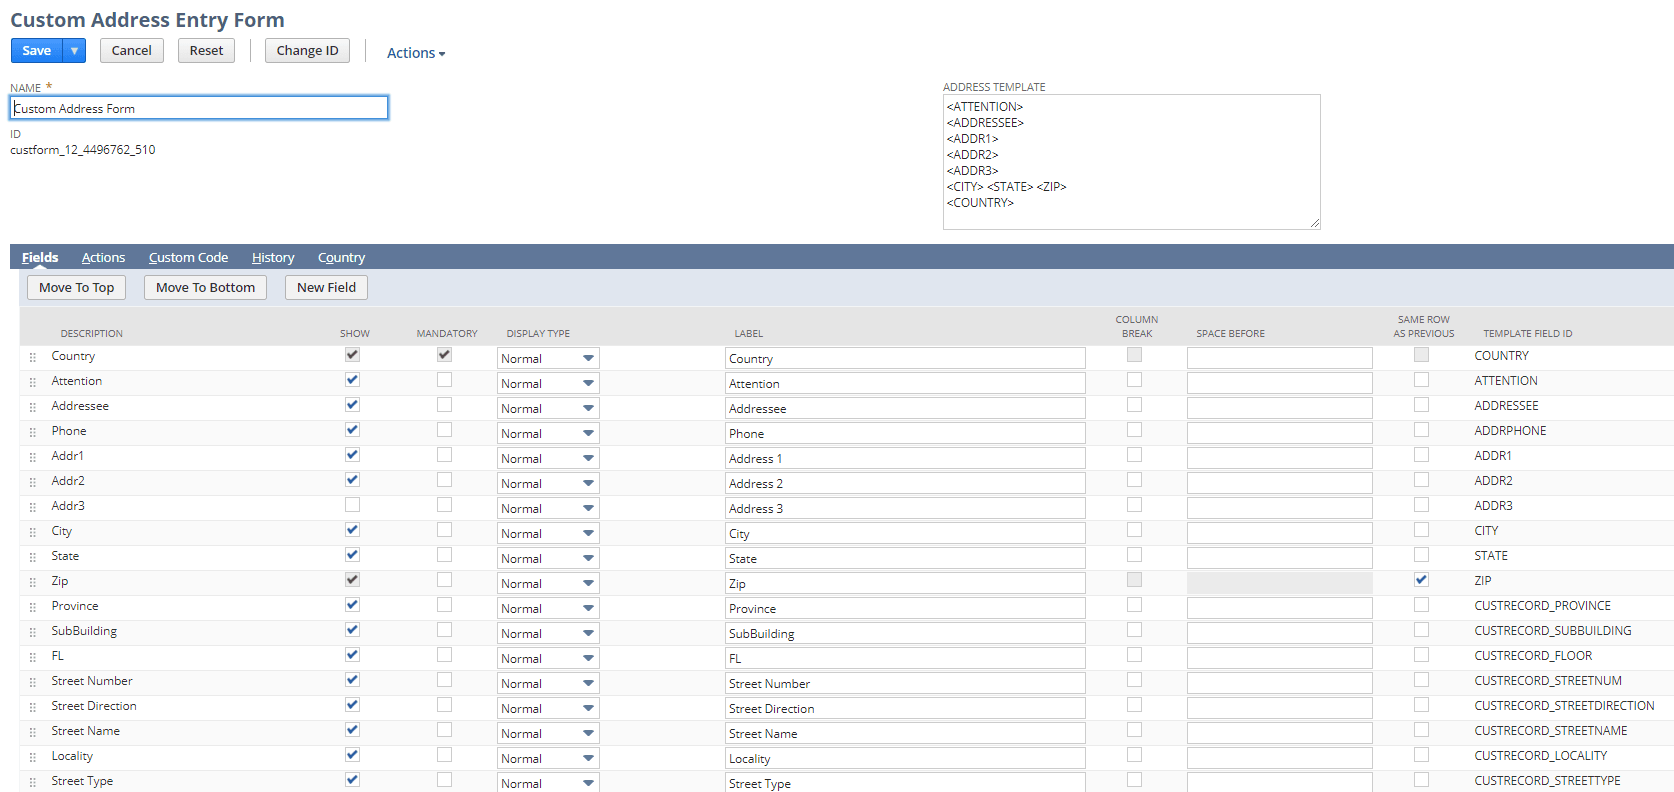Open the Country tab
1674x792 pixels.
tap(341, 258)
